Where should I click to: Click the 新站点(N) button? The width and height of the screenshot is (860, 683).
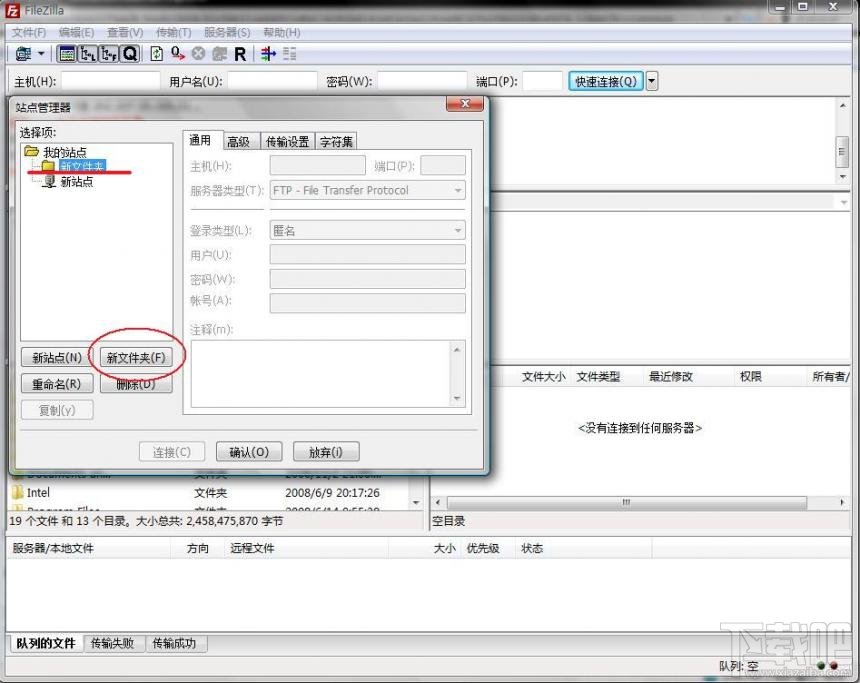pyautogui.click(x=57, y=358)
